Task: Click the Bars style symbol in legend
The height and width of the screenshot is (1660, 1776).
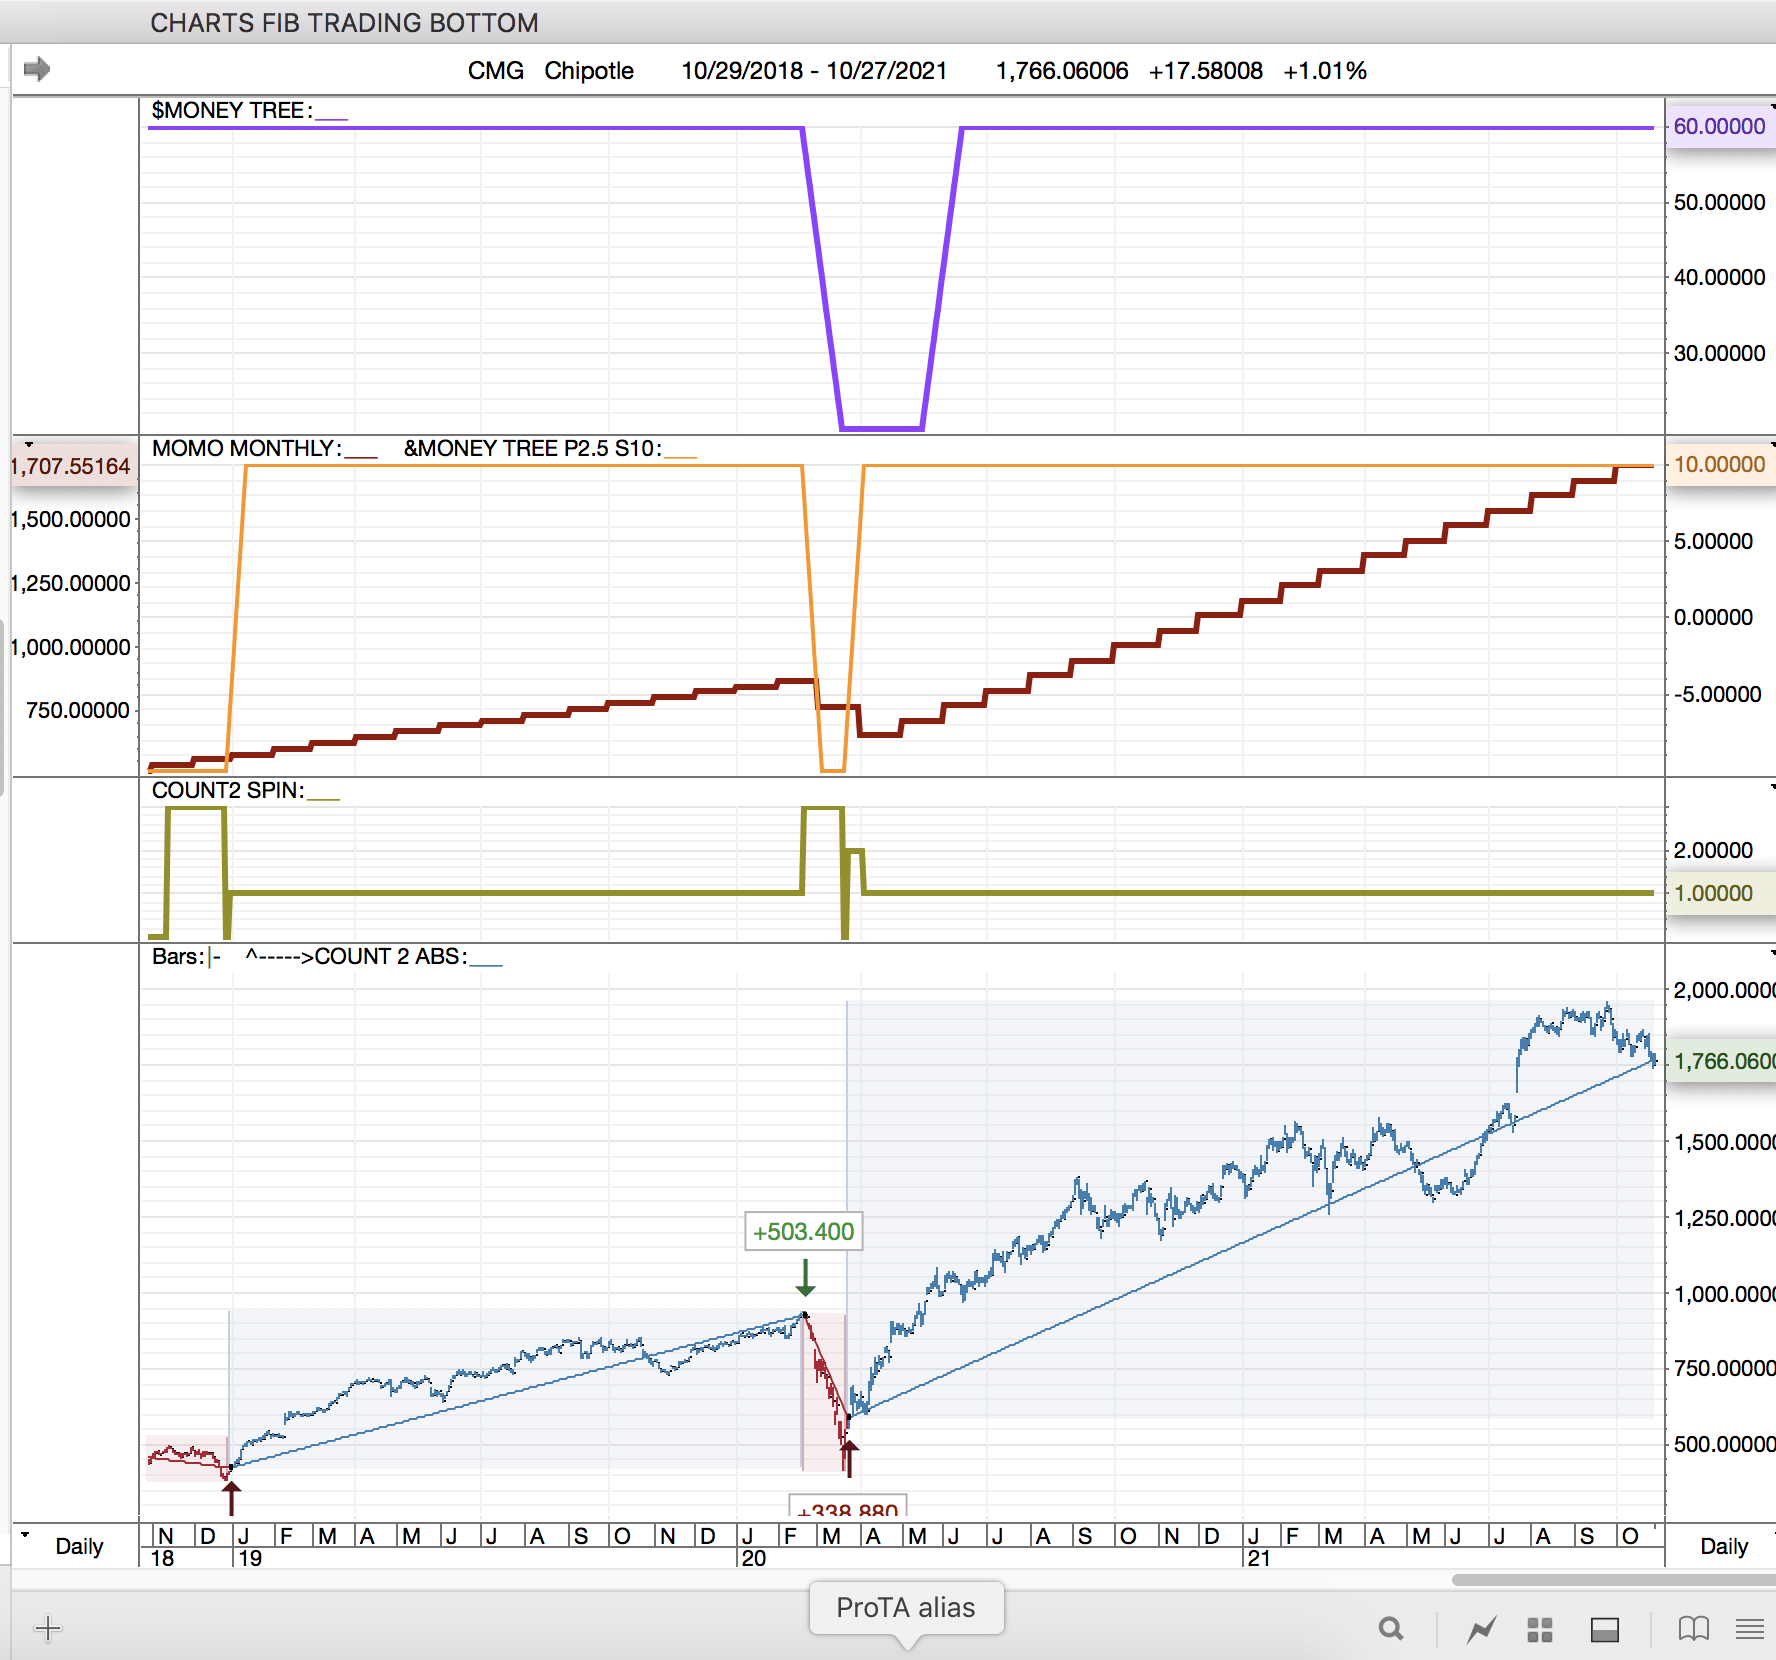Action: [214, 957]
